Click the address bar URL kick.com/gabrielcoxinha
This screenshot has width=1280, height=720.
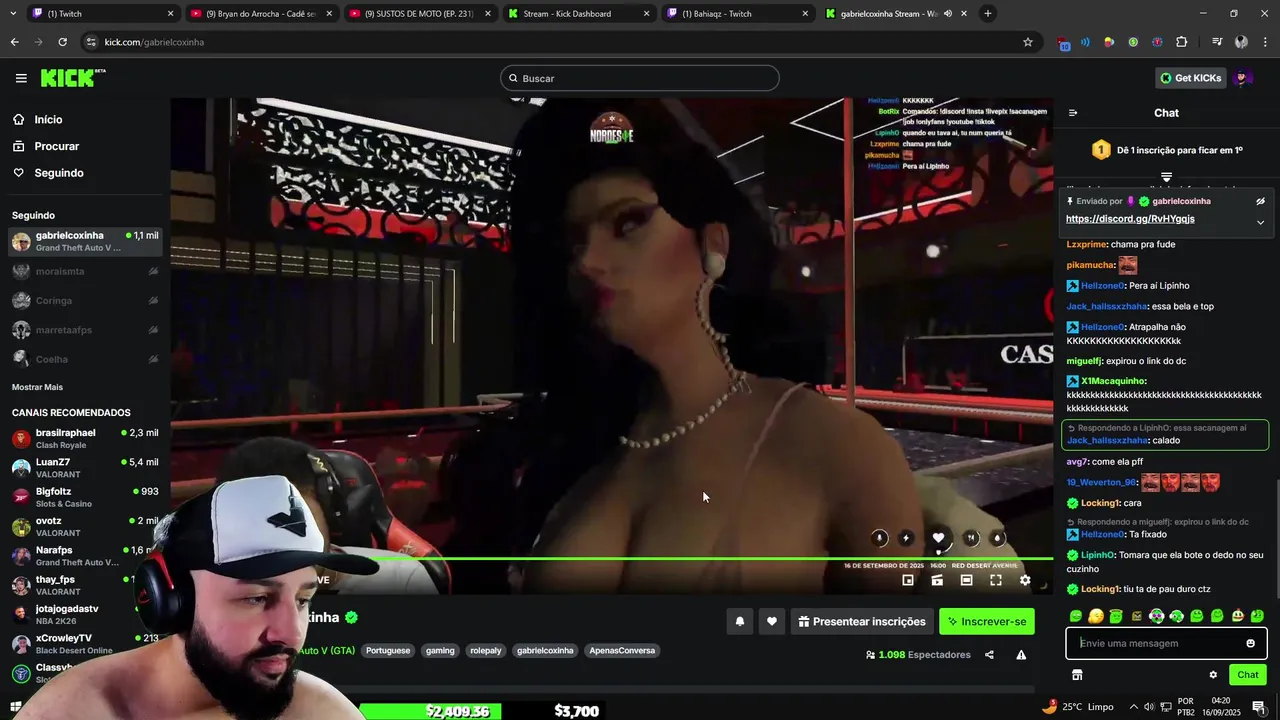click(x=154, y=42)
